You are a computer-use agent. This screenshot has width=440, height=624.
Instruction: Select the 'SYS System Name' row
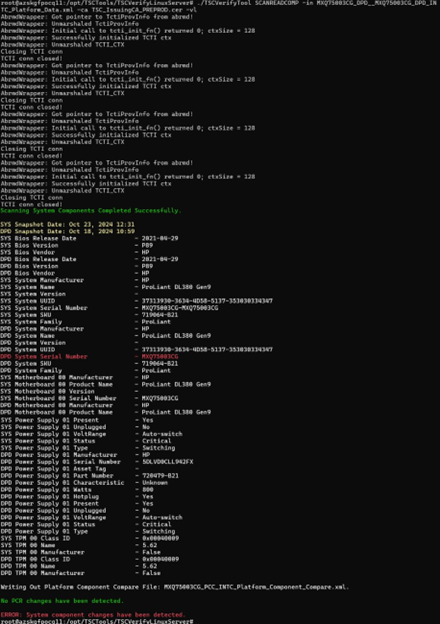(105, 287)
